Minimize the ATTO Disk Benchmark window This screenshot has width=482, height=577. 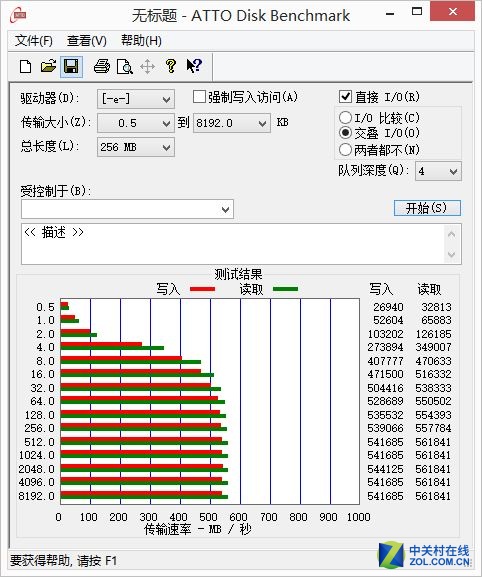(390, 14)
